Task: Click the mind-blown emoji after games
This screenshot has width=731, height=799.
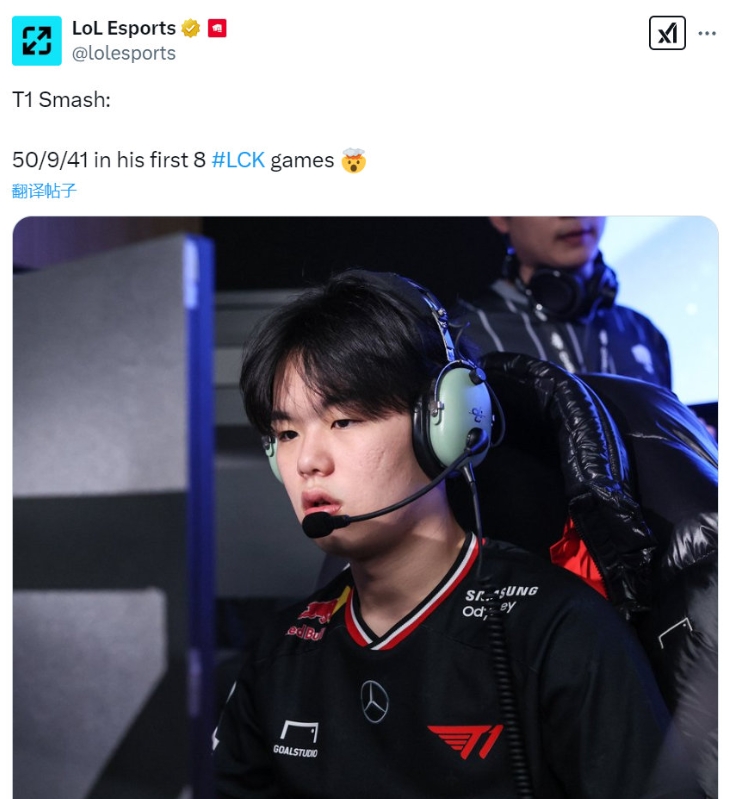Action: [354, 160]
